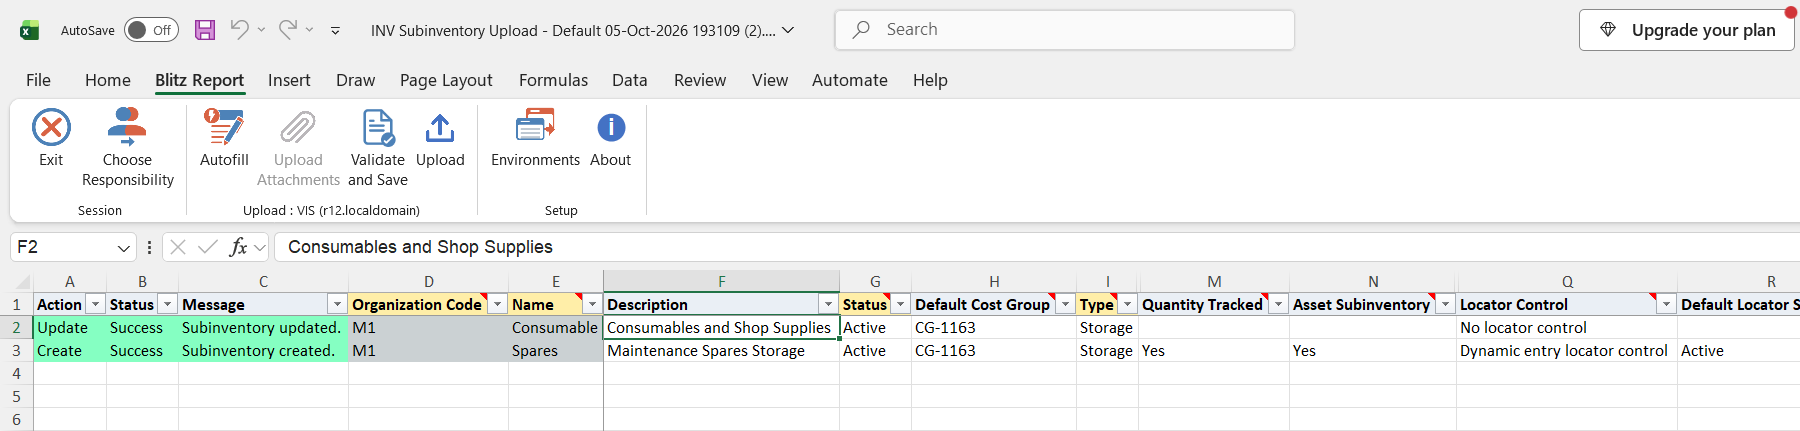Click the Save floppy disk icon
The height and width of the screenshot is (431, 1800).
(x=205, y=30)
